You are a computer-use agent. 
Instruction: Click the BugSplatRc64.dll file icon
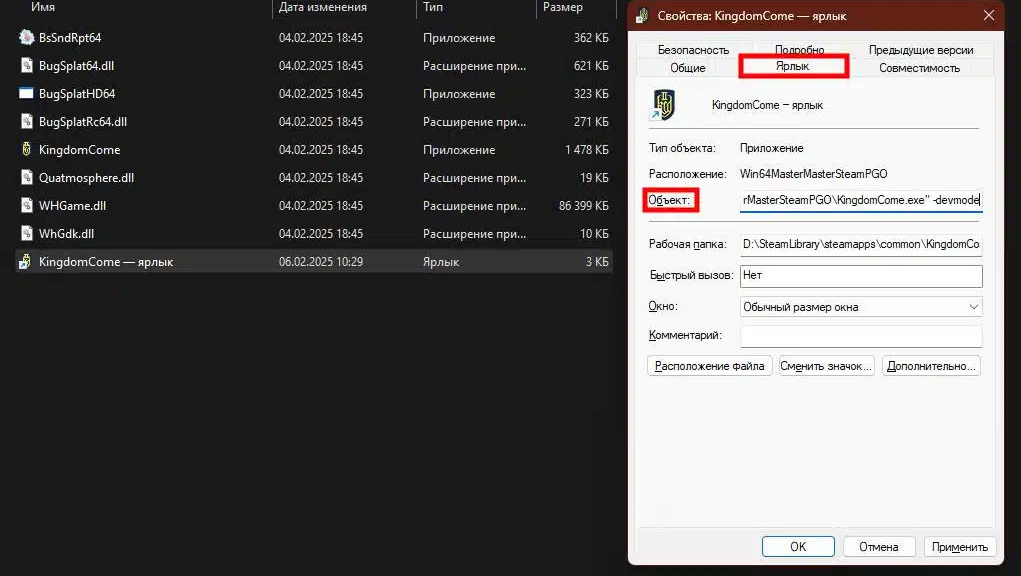tap(26, 122)
